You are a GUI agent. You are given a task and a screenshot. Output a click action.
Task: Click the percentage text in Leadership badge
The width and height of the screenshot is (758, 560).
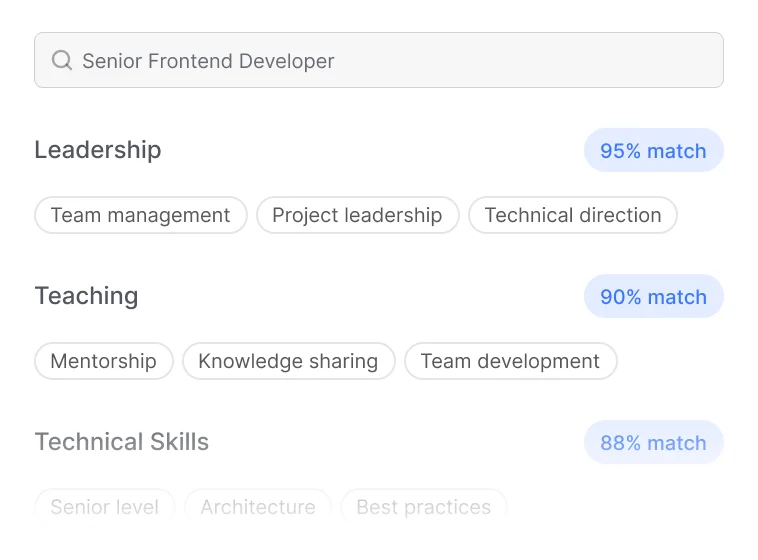(620, 151)
